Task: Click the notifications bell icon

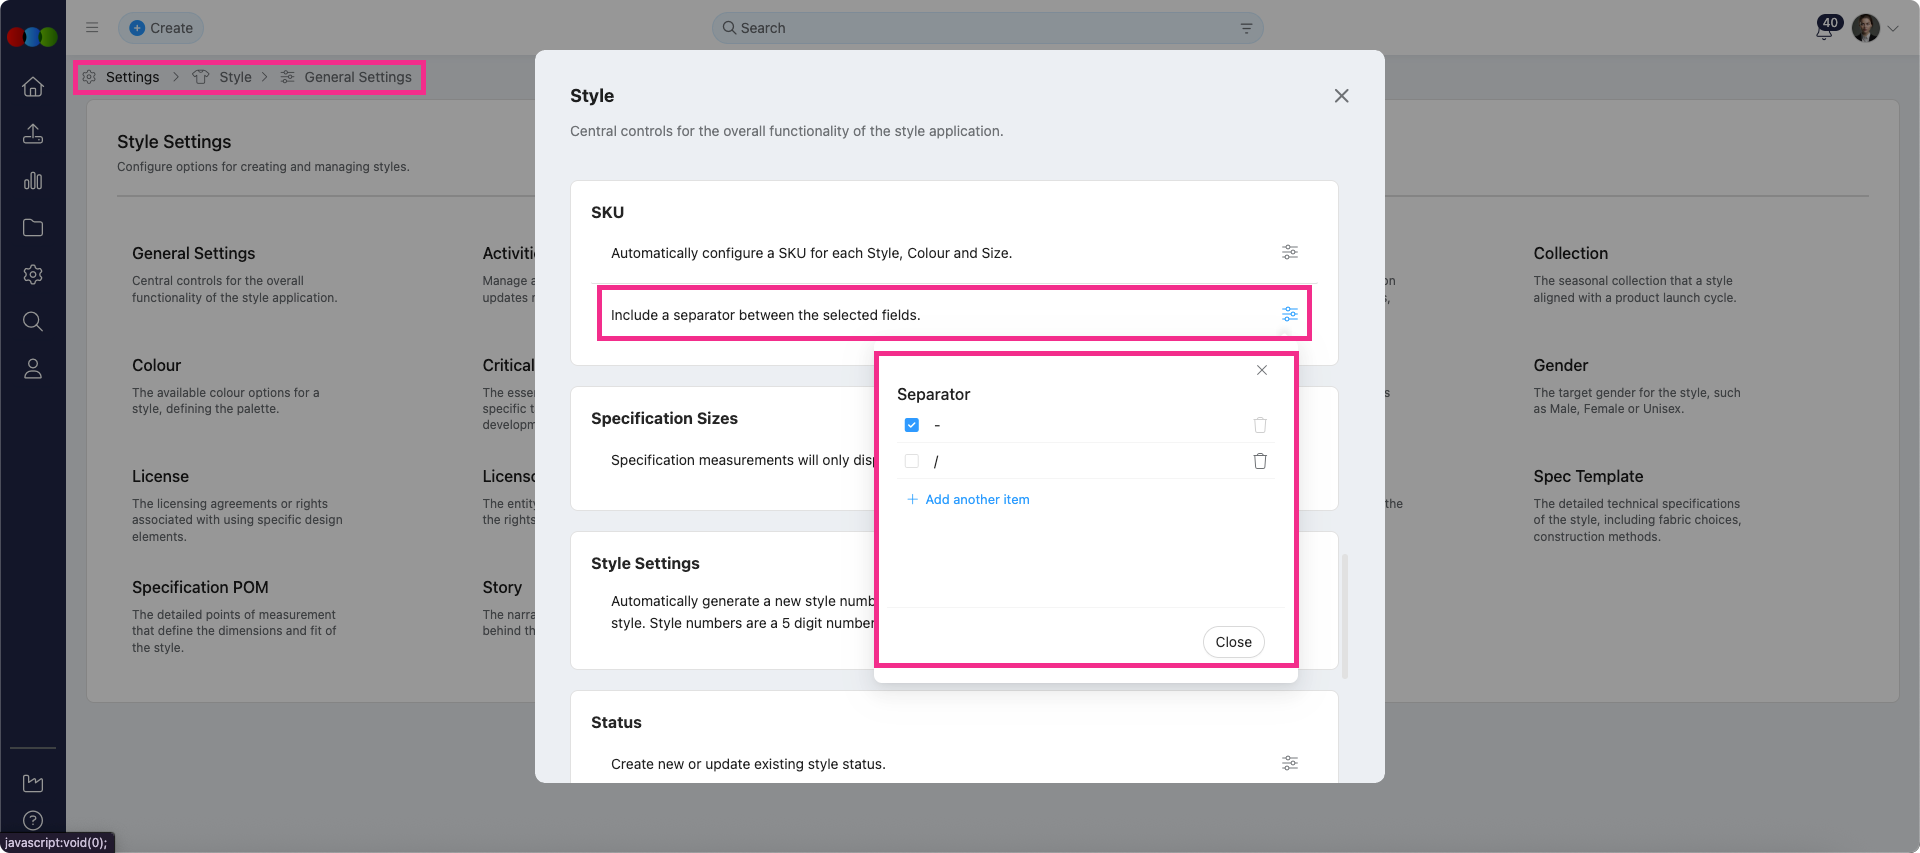Action: click(1824, 29)
